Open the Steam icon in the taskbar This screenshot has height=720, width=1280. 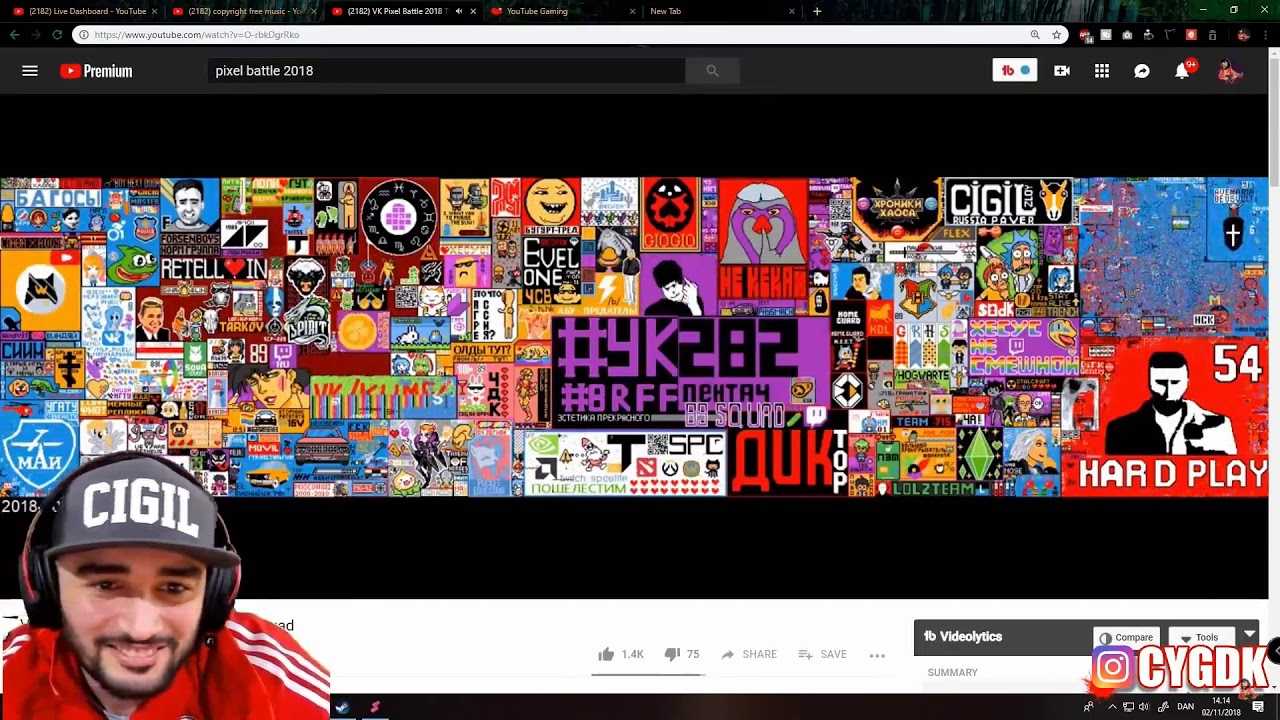coord(342,707)
